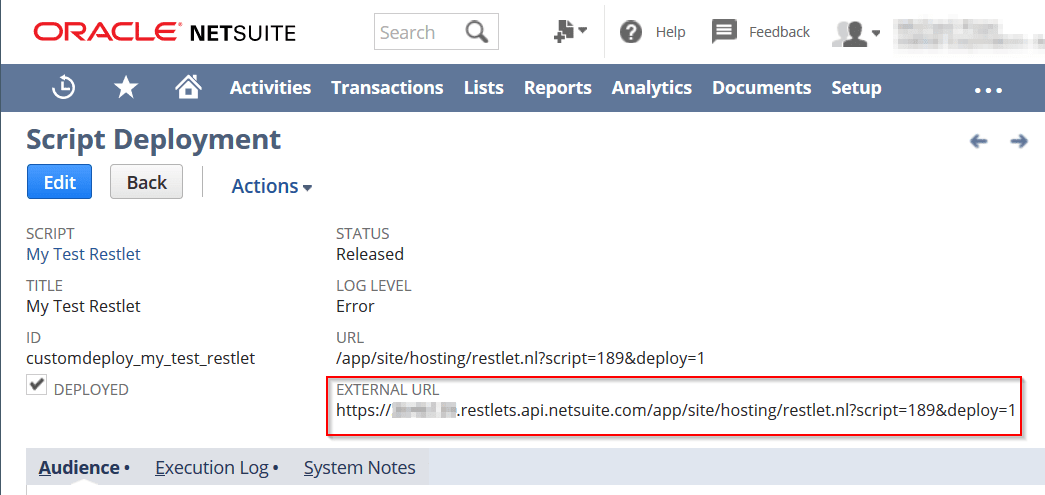Screen dimensions: 1045x495
Task: Open the Reports menu
Action: click(x=558, y=87)
